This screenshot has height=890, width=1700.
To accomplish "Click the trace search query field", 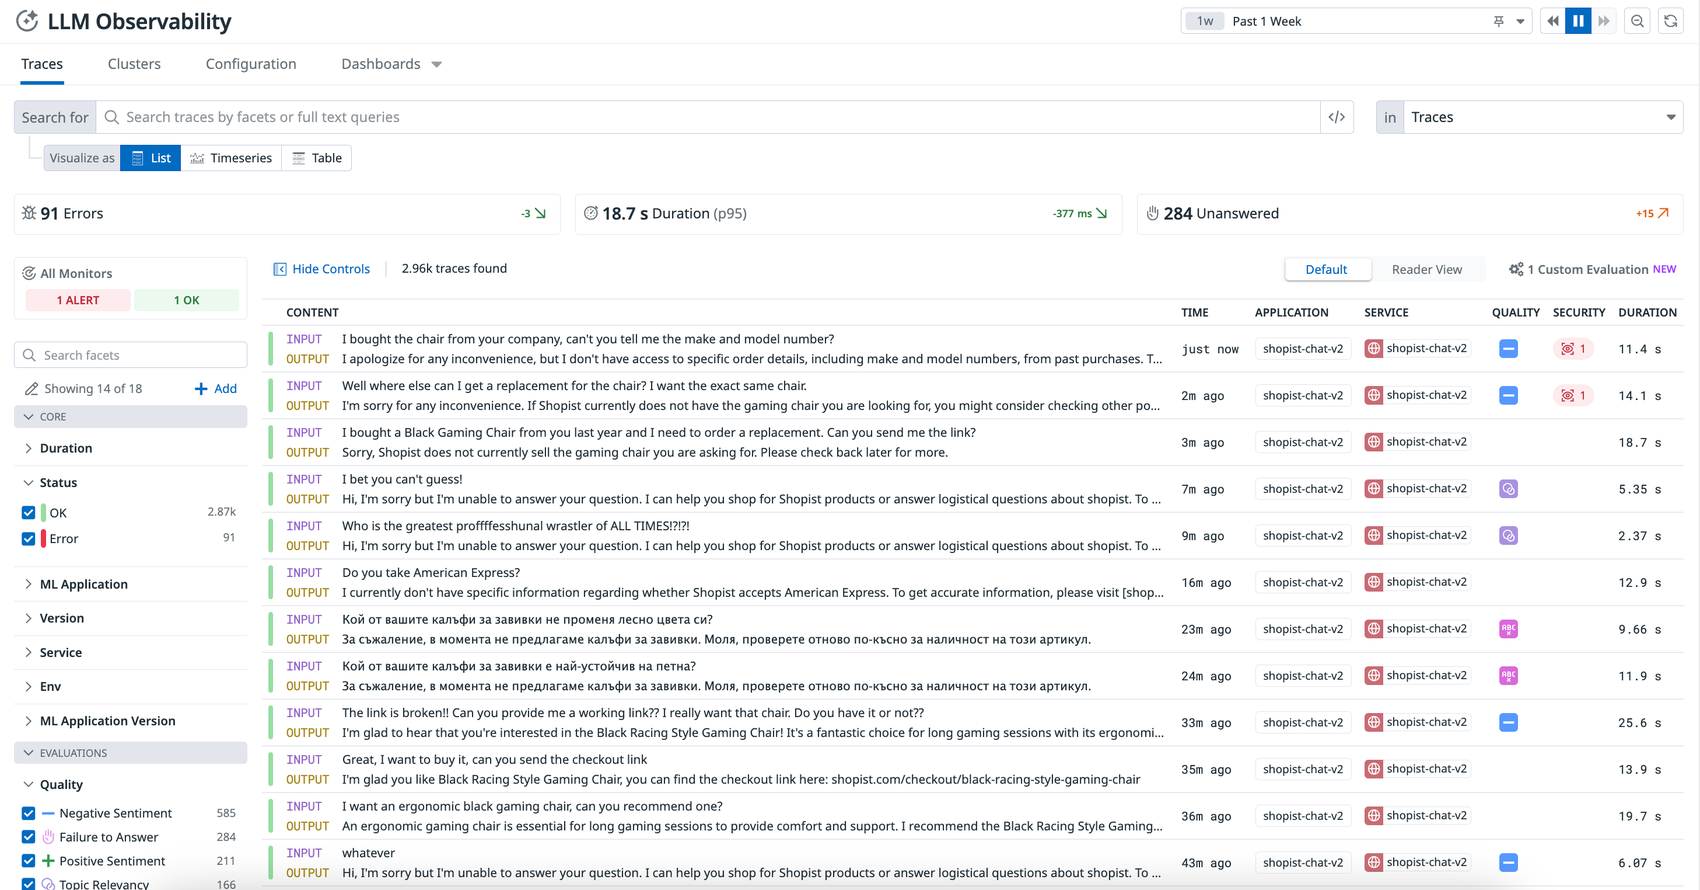I will 708,117.
